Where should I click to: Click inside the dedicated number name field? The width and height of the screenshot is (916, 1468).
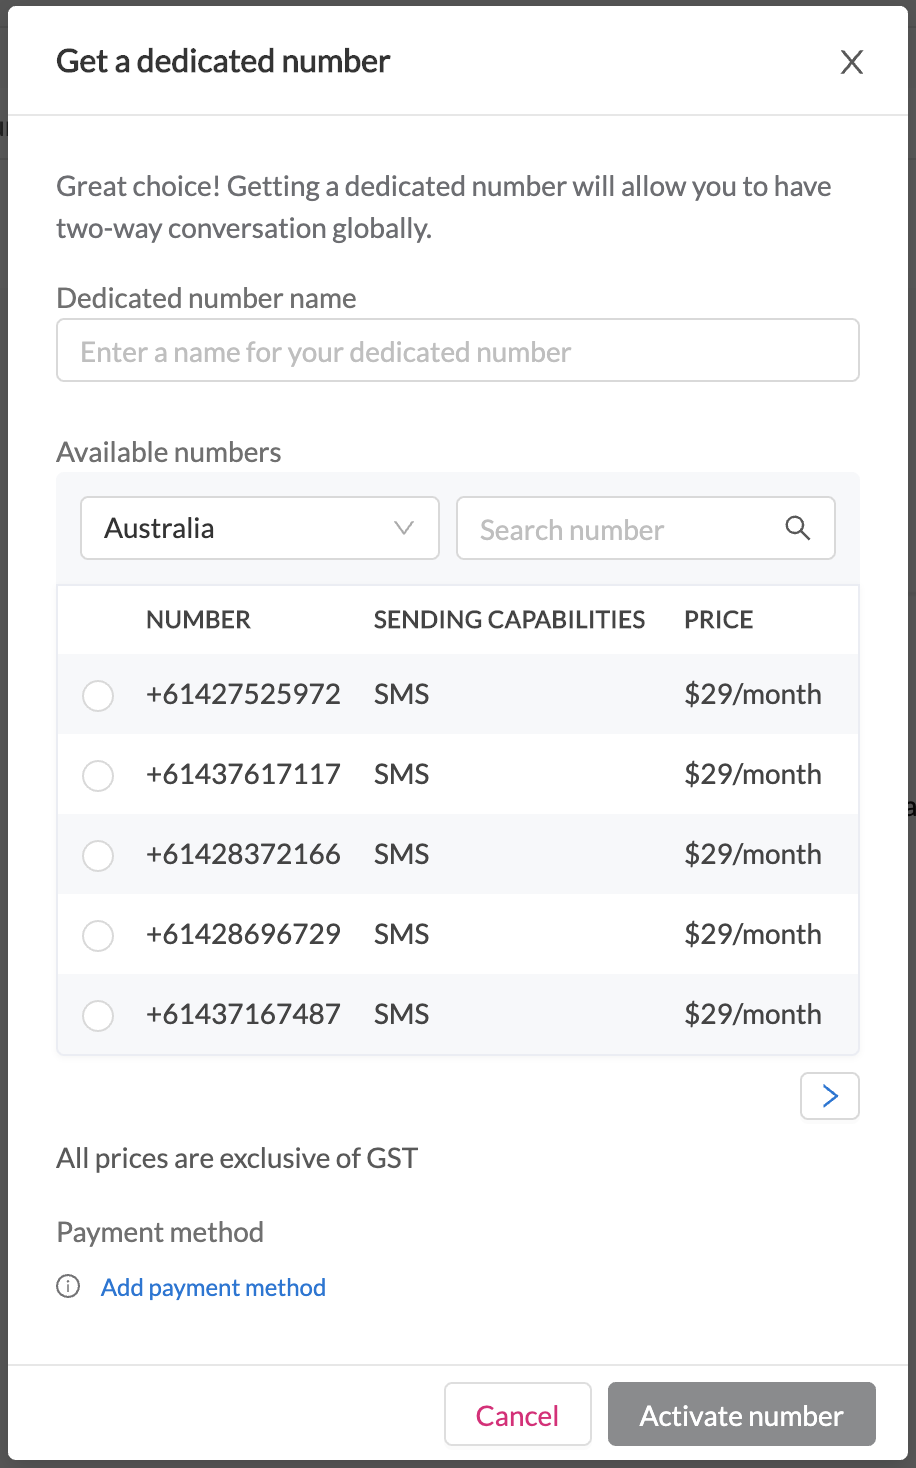tap(457, 350)
